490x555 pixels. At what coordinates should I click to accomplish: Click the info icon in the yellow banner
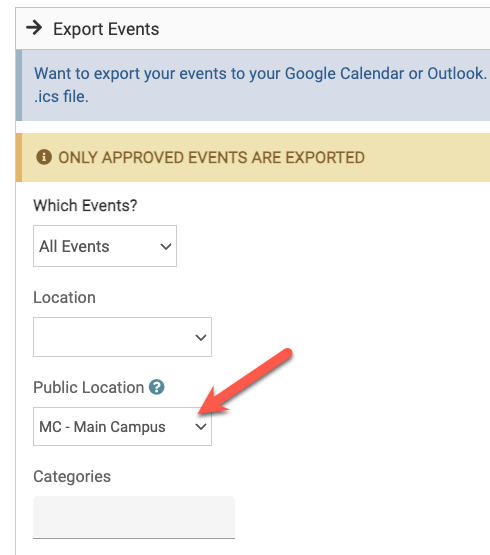click(x=44, y=157)
